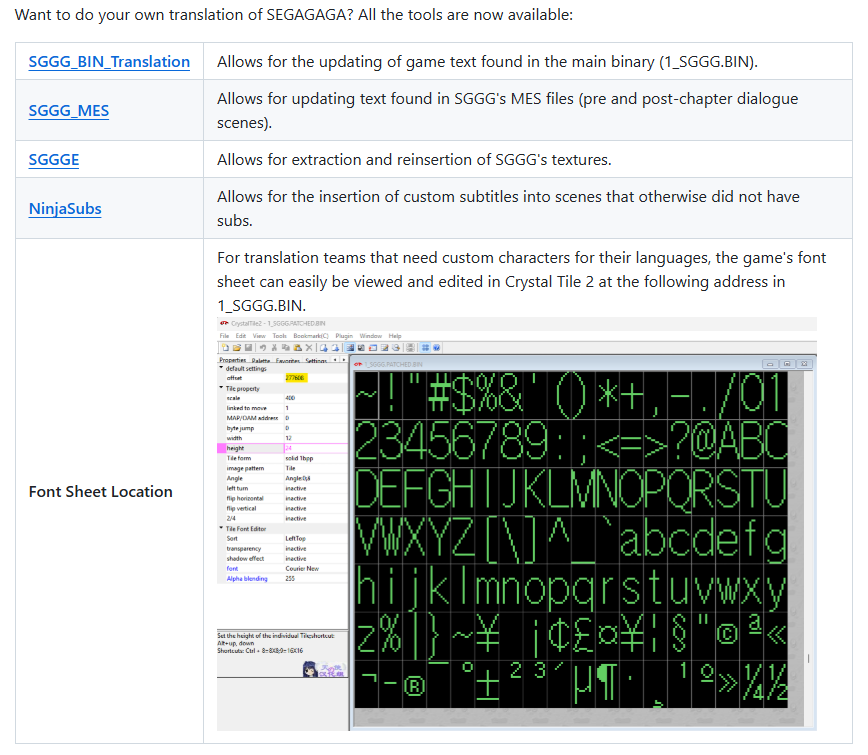Click the width value 12

click(288, 438)
